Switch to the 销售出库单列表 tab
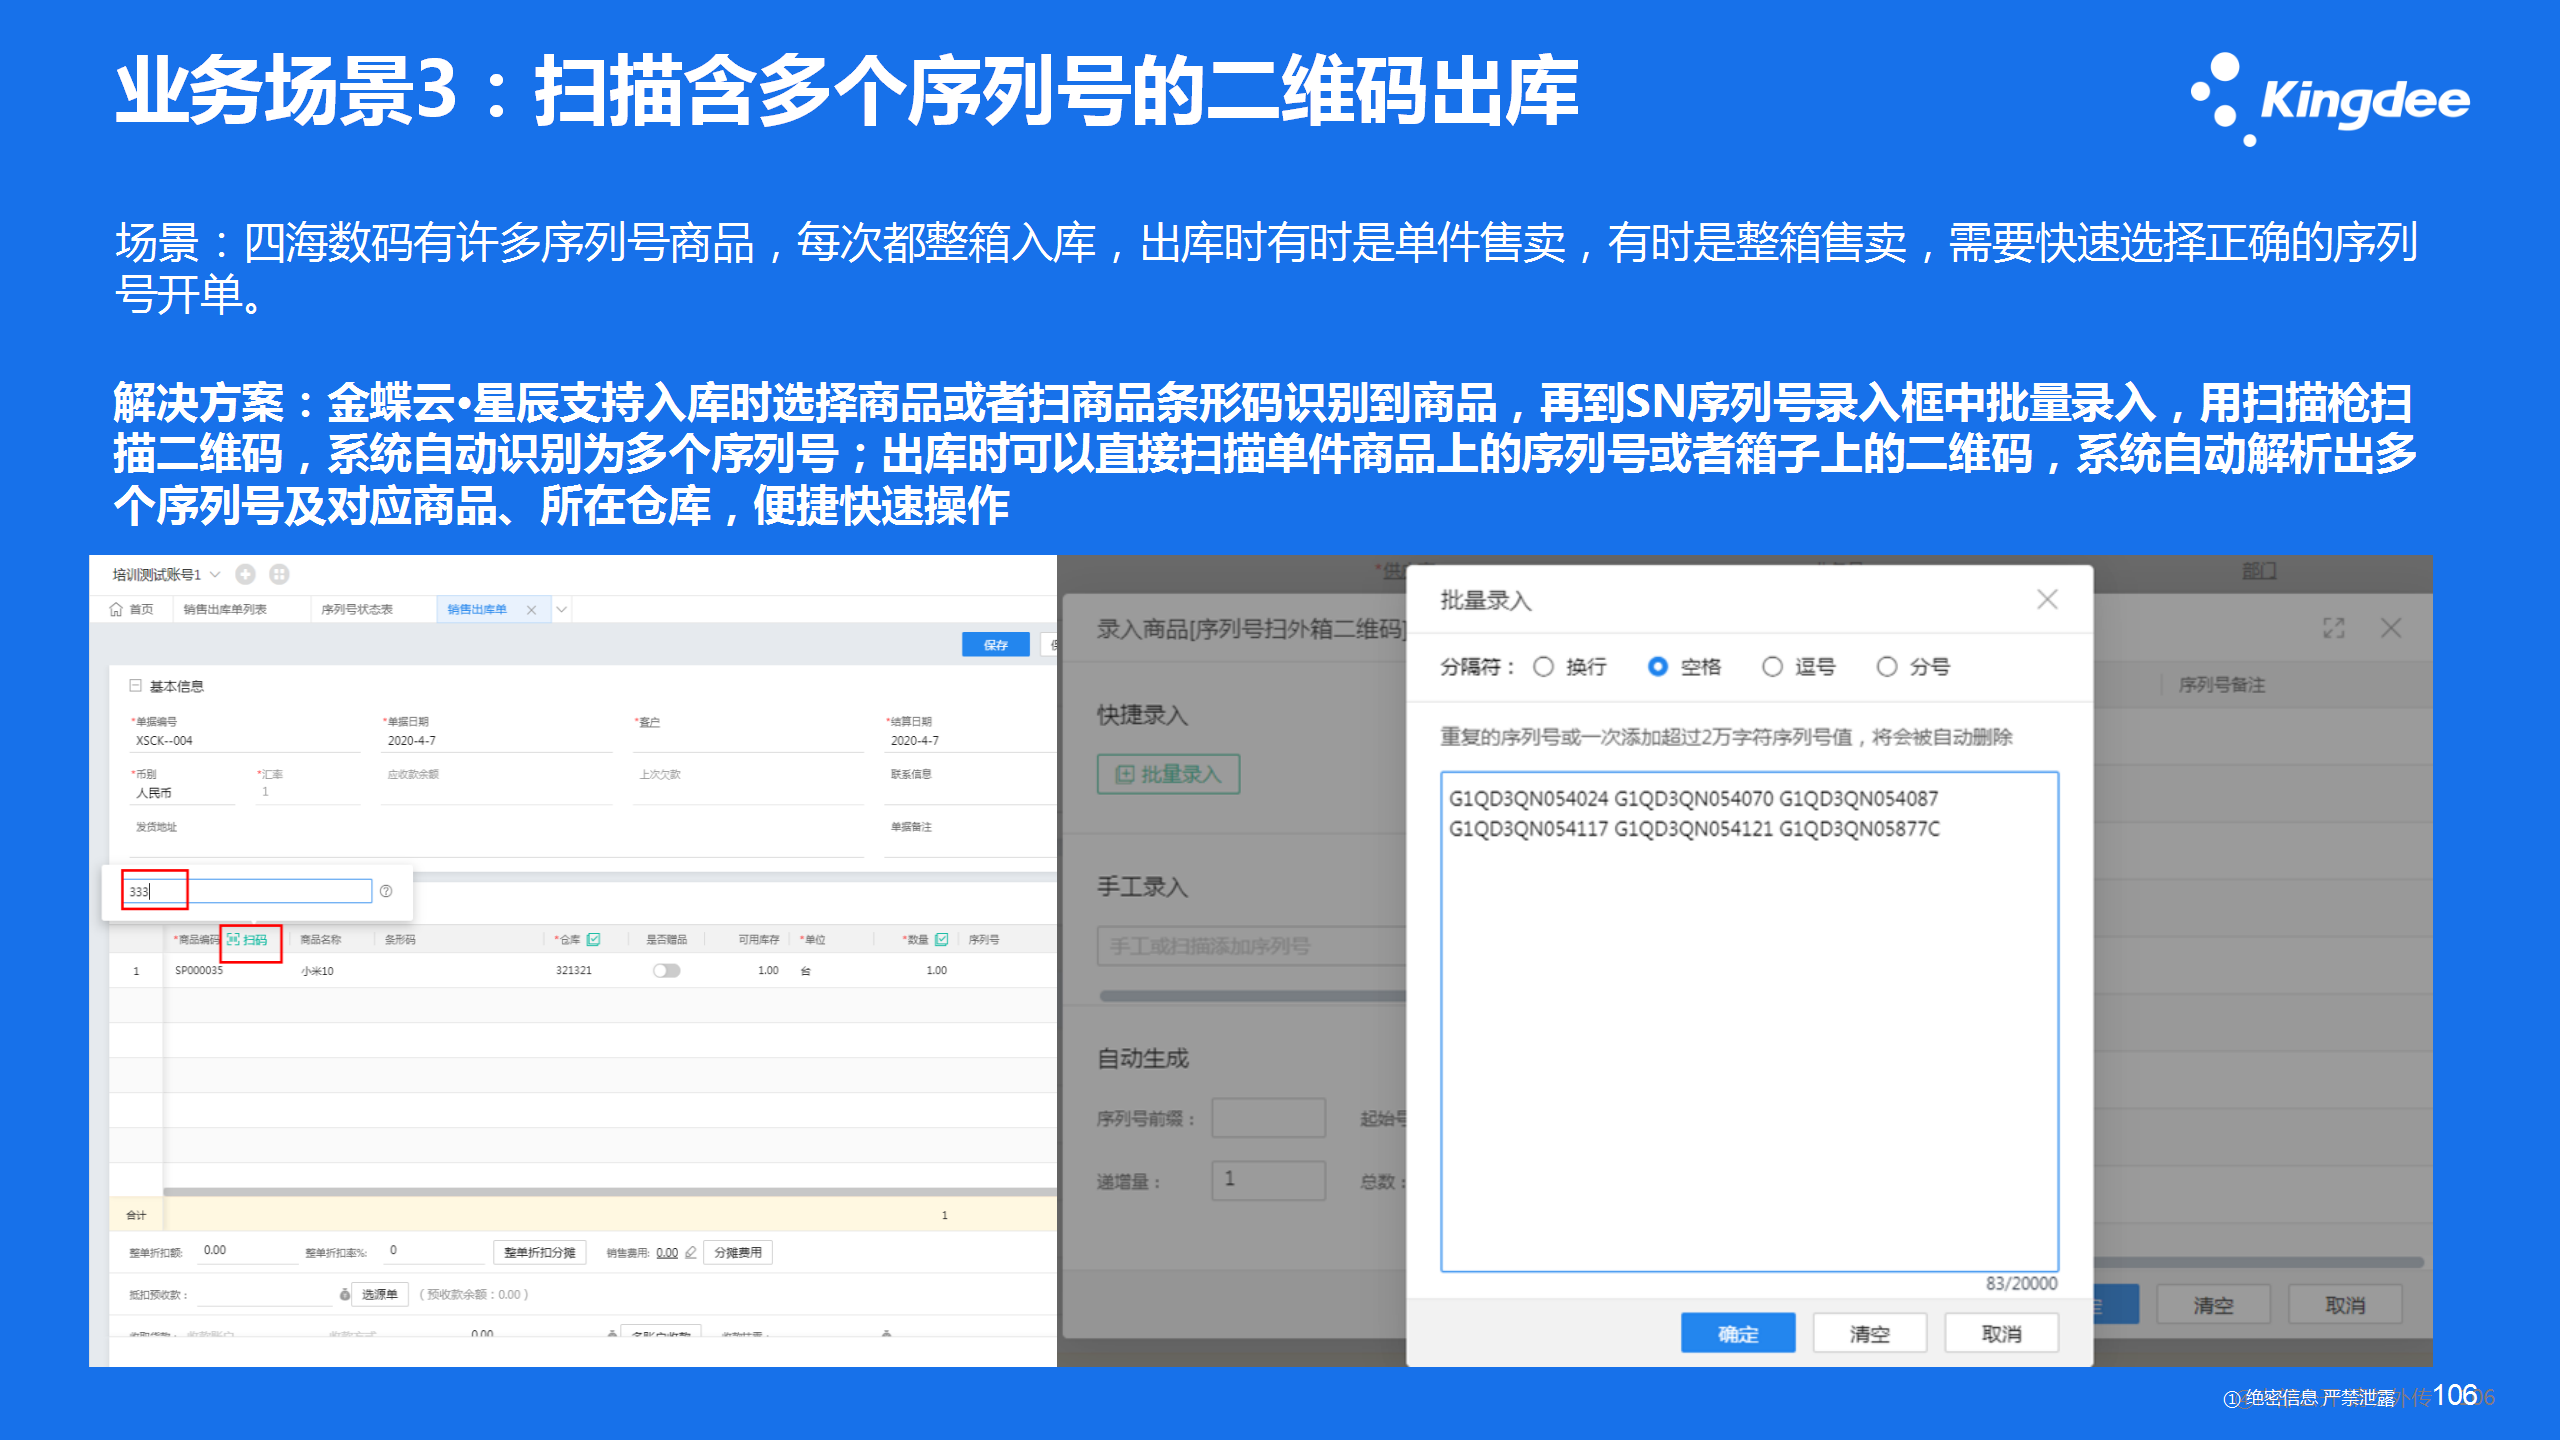Image resolution: width=2560 pixels, height=1440 pixels. pyautogui.click(x=225, y=609)
